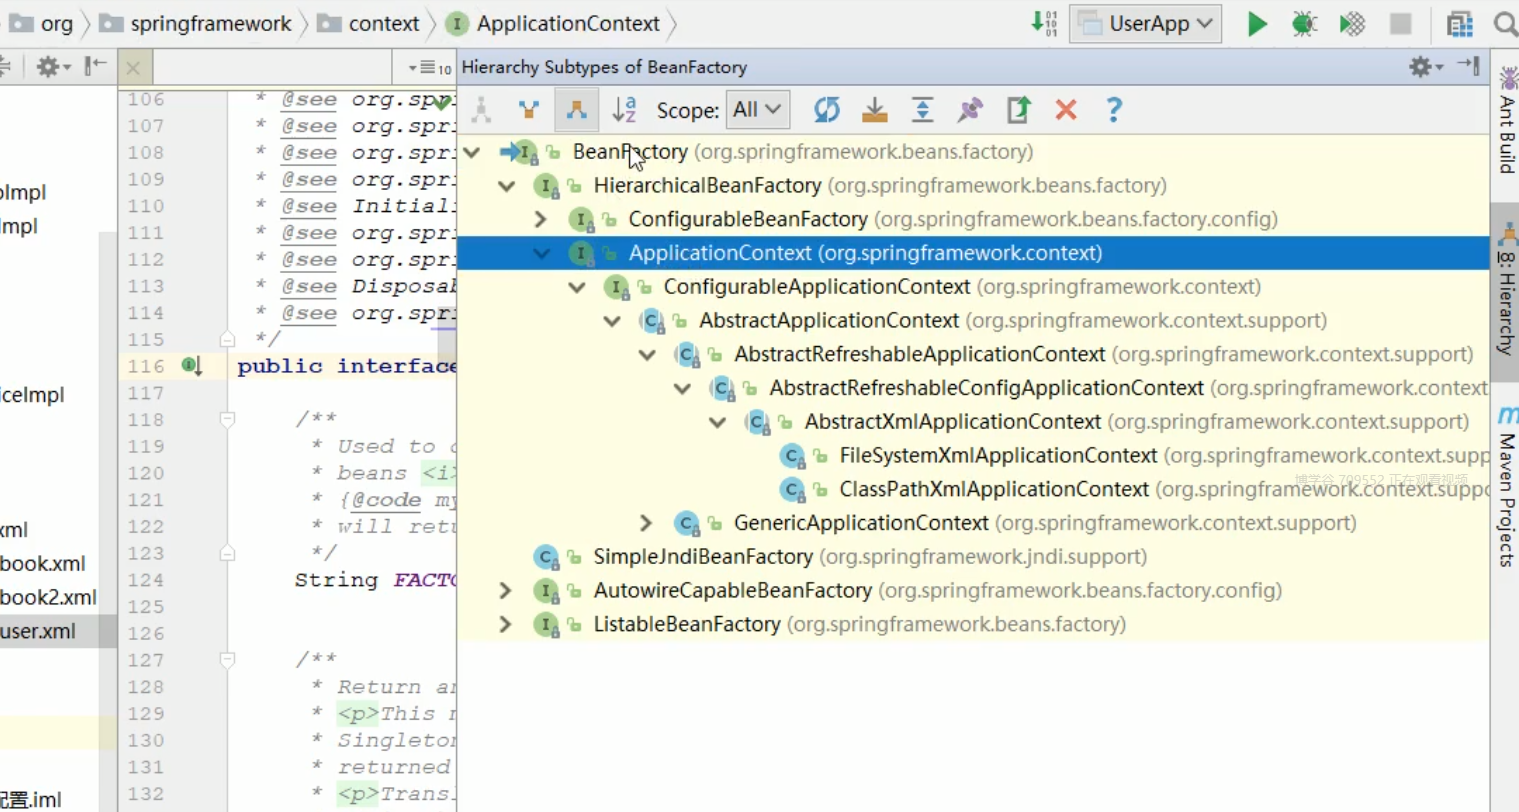Fold the Javadoc comment at line 118

point(228,420)
